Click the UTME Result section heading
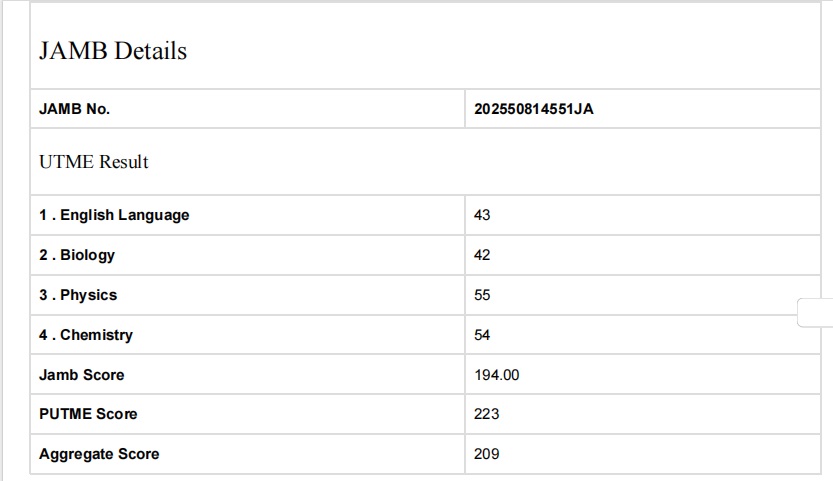Screen dimensions: 833x481 point(94,162)
